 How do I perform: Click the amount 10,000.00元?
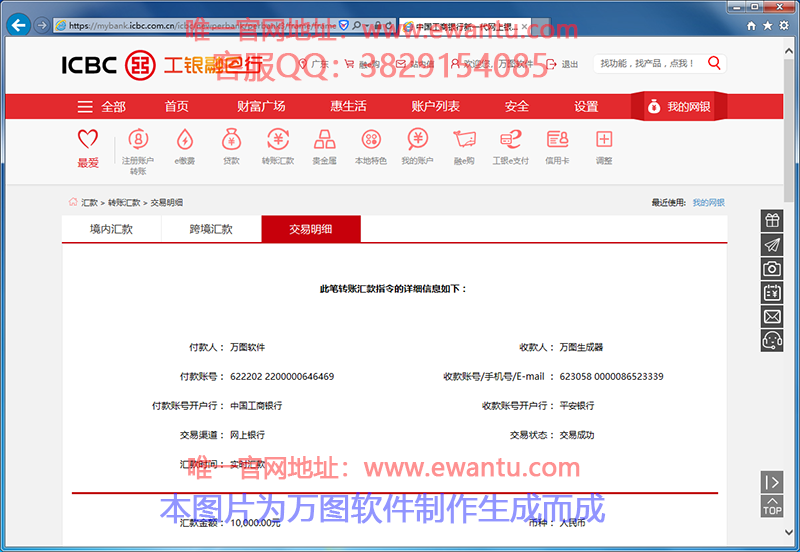[255, 523]
